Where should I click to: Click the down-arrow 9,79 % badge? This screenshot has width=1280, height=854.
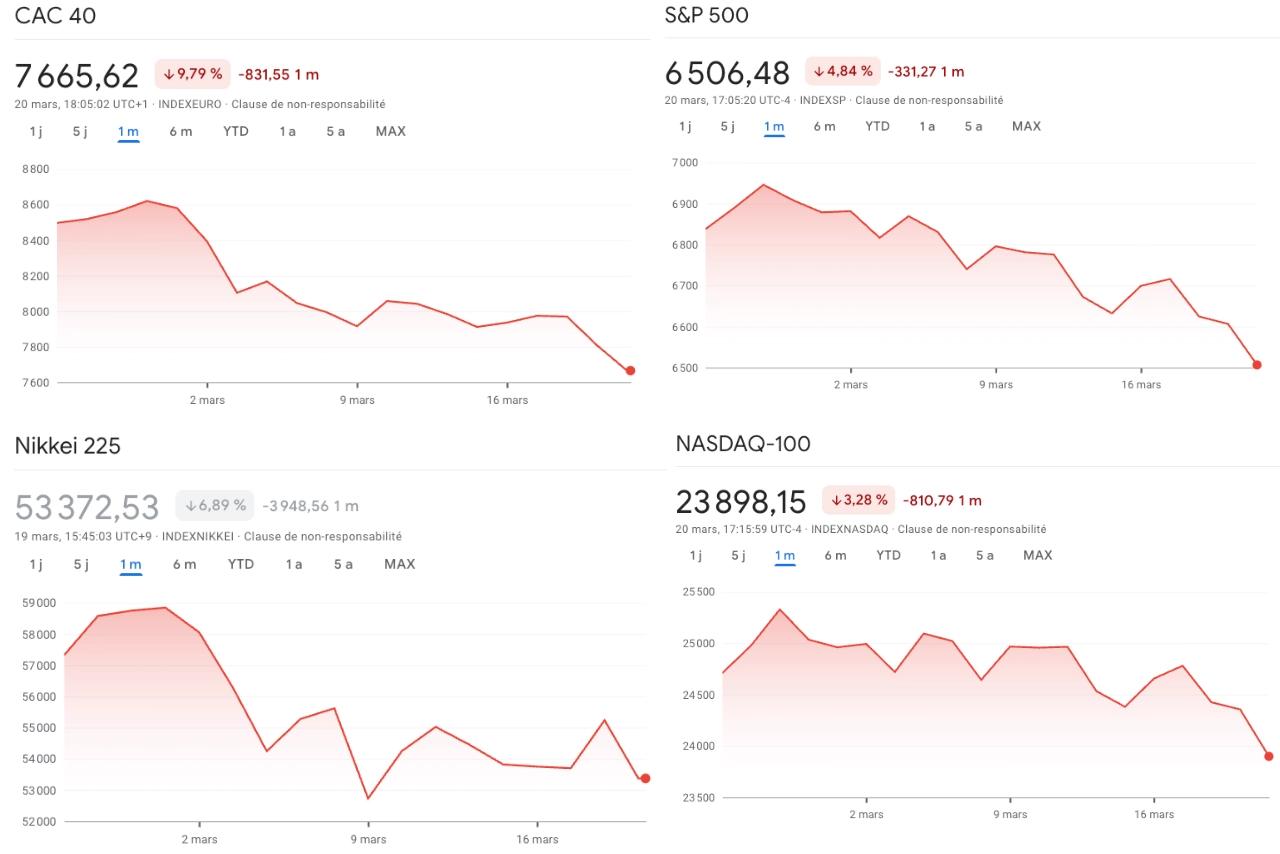click(x=190, y=73)
